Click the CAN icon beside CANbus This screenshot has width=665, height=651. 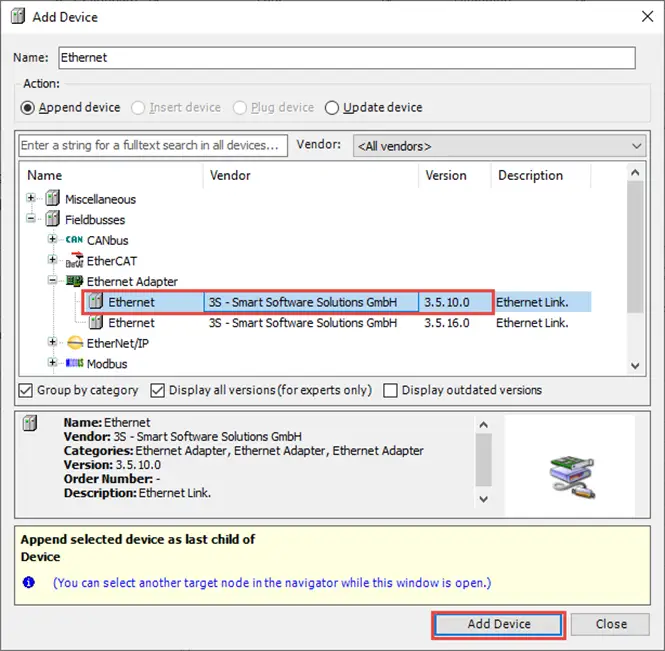coord(74,240)
